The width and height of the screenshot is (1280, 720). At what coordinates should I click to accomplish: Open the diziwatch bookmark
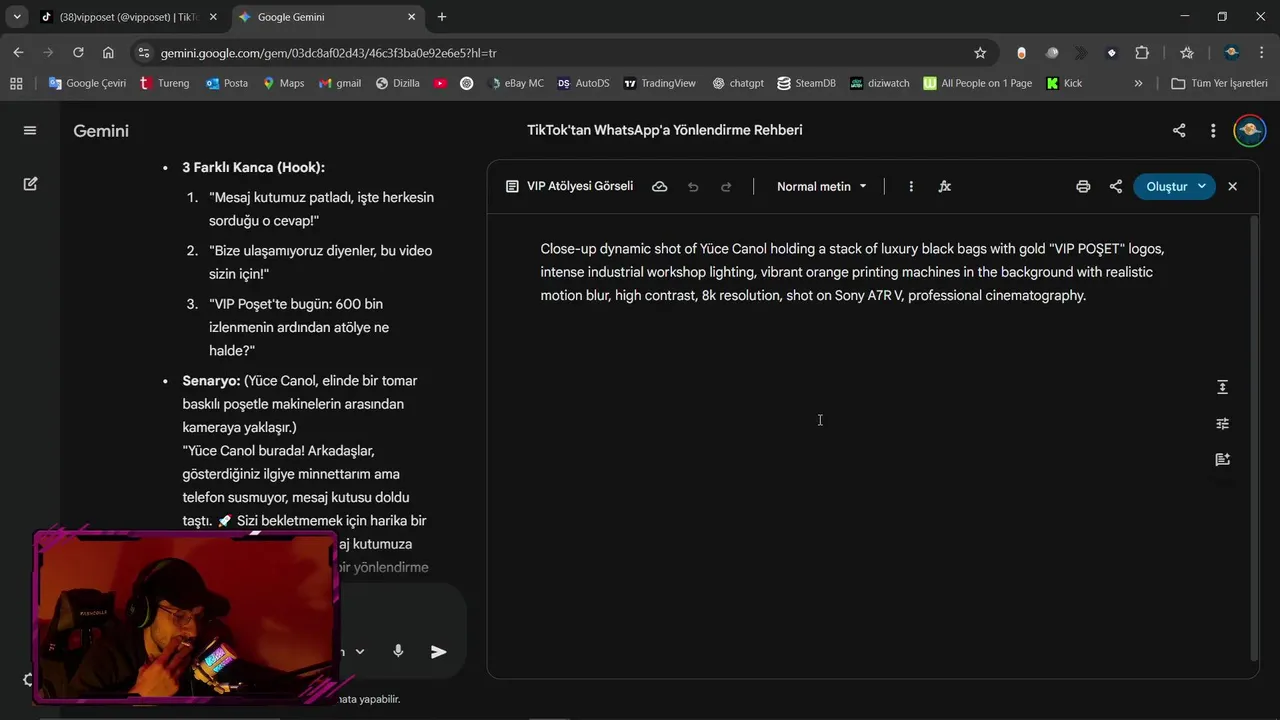point(879,83)
